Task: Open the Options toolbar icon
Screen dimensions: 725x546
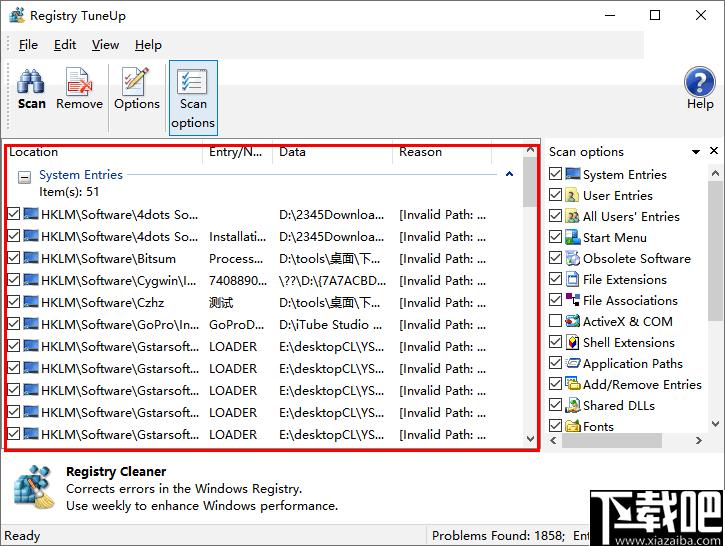Action: (x=136, y=81)
